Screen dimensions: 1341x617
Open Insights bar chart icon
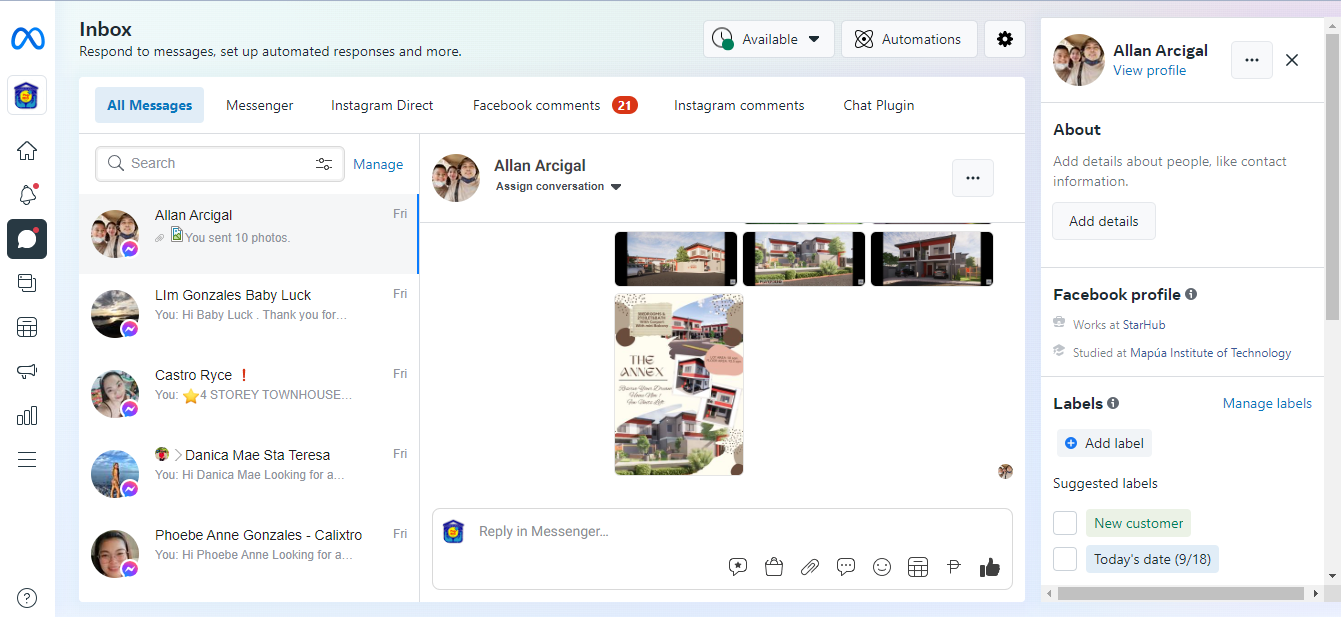(27, 415)
